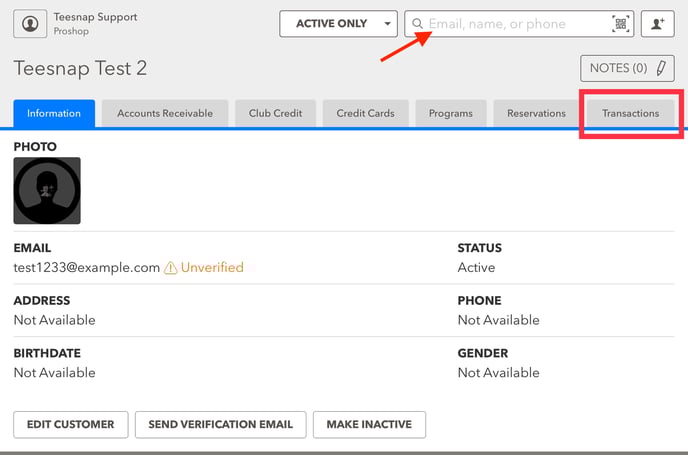688x455 pixels.
Task: Click the QR code scan icon
Action: 621,24
